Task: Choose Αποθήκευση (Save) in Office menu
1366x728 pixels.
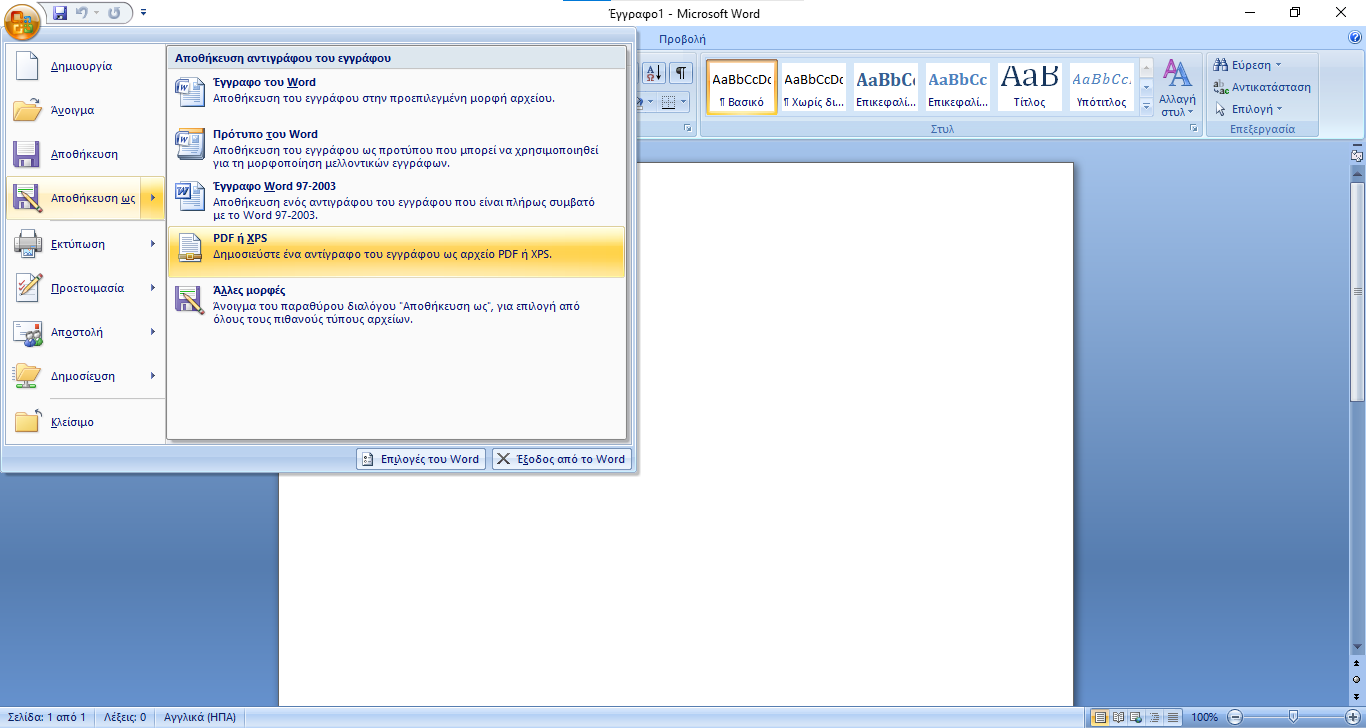Action: coord(85,154)
